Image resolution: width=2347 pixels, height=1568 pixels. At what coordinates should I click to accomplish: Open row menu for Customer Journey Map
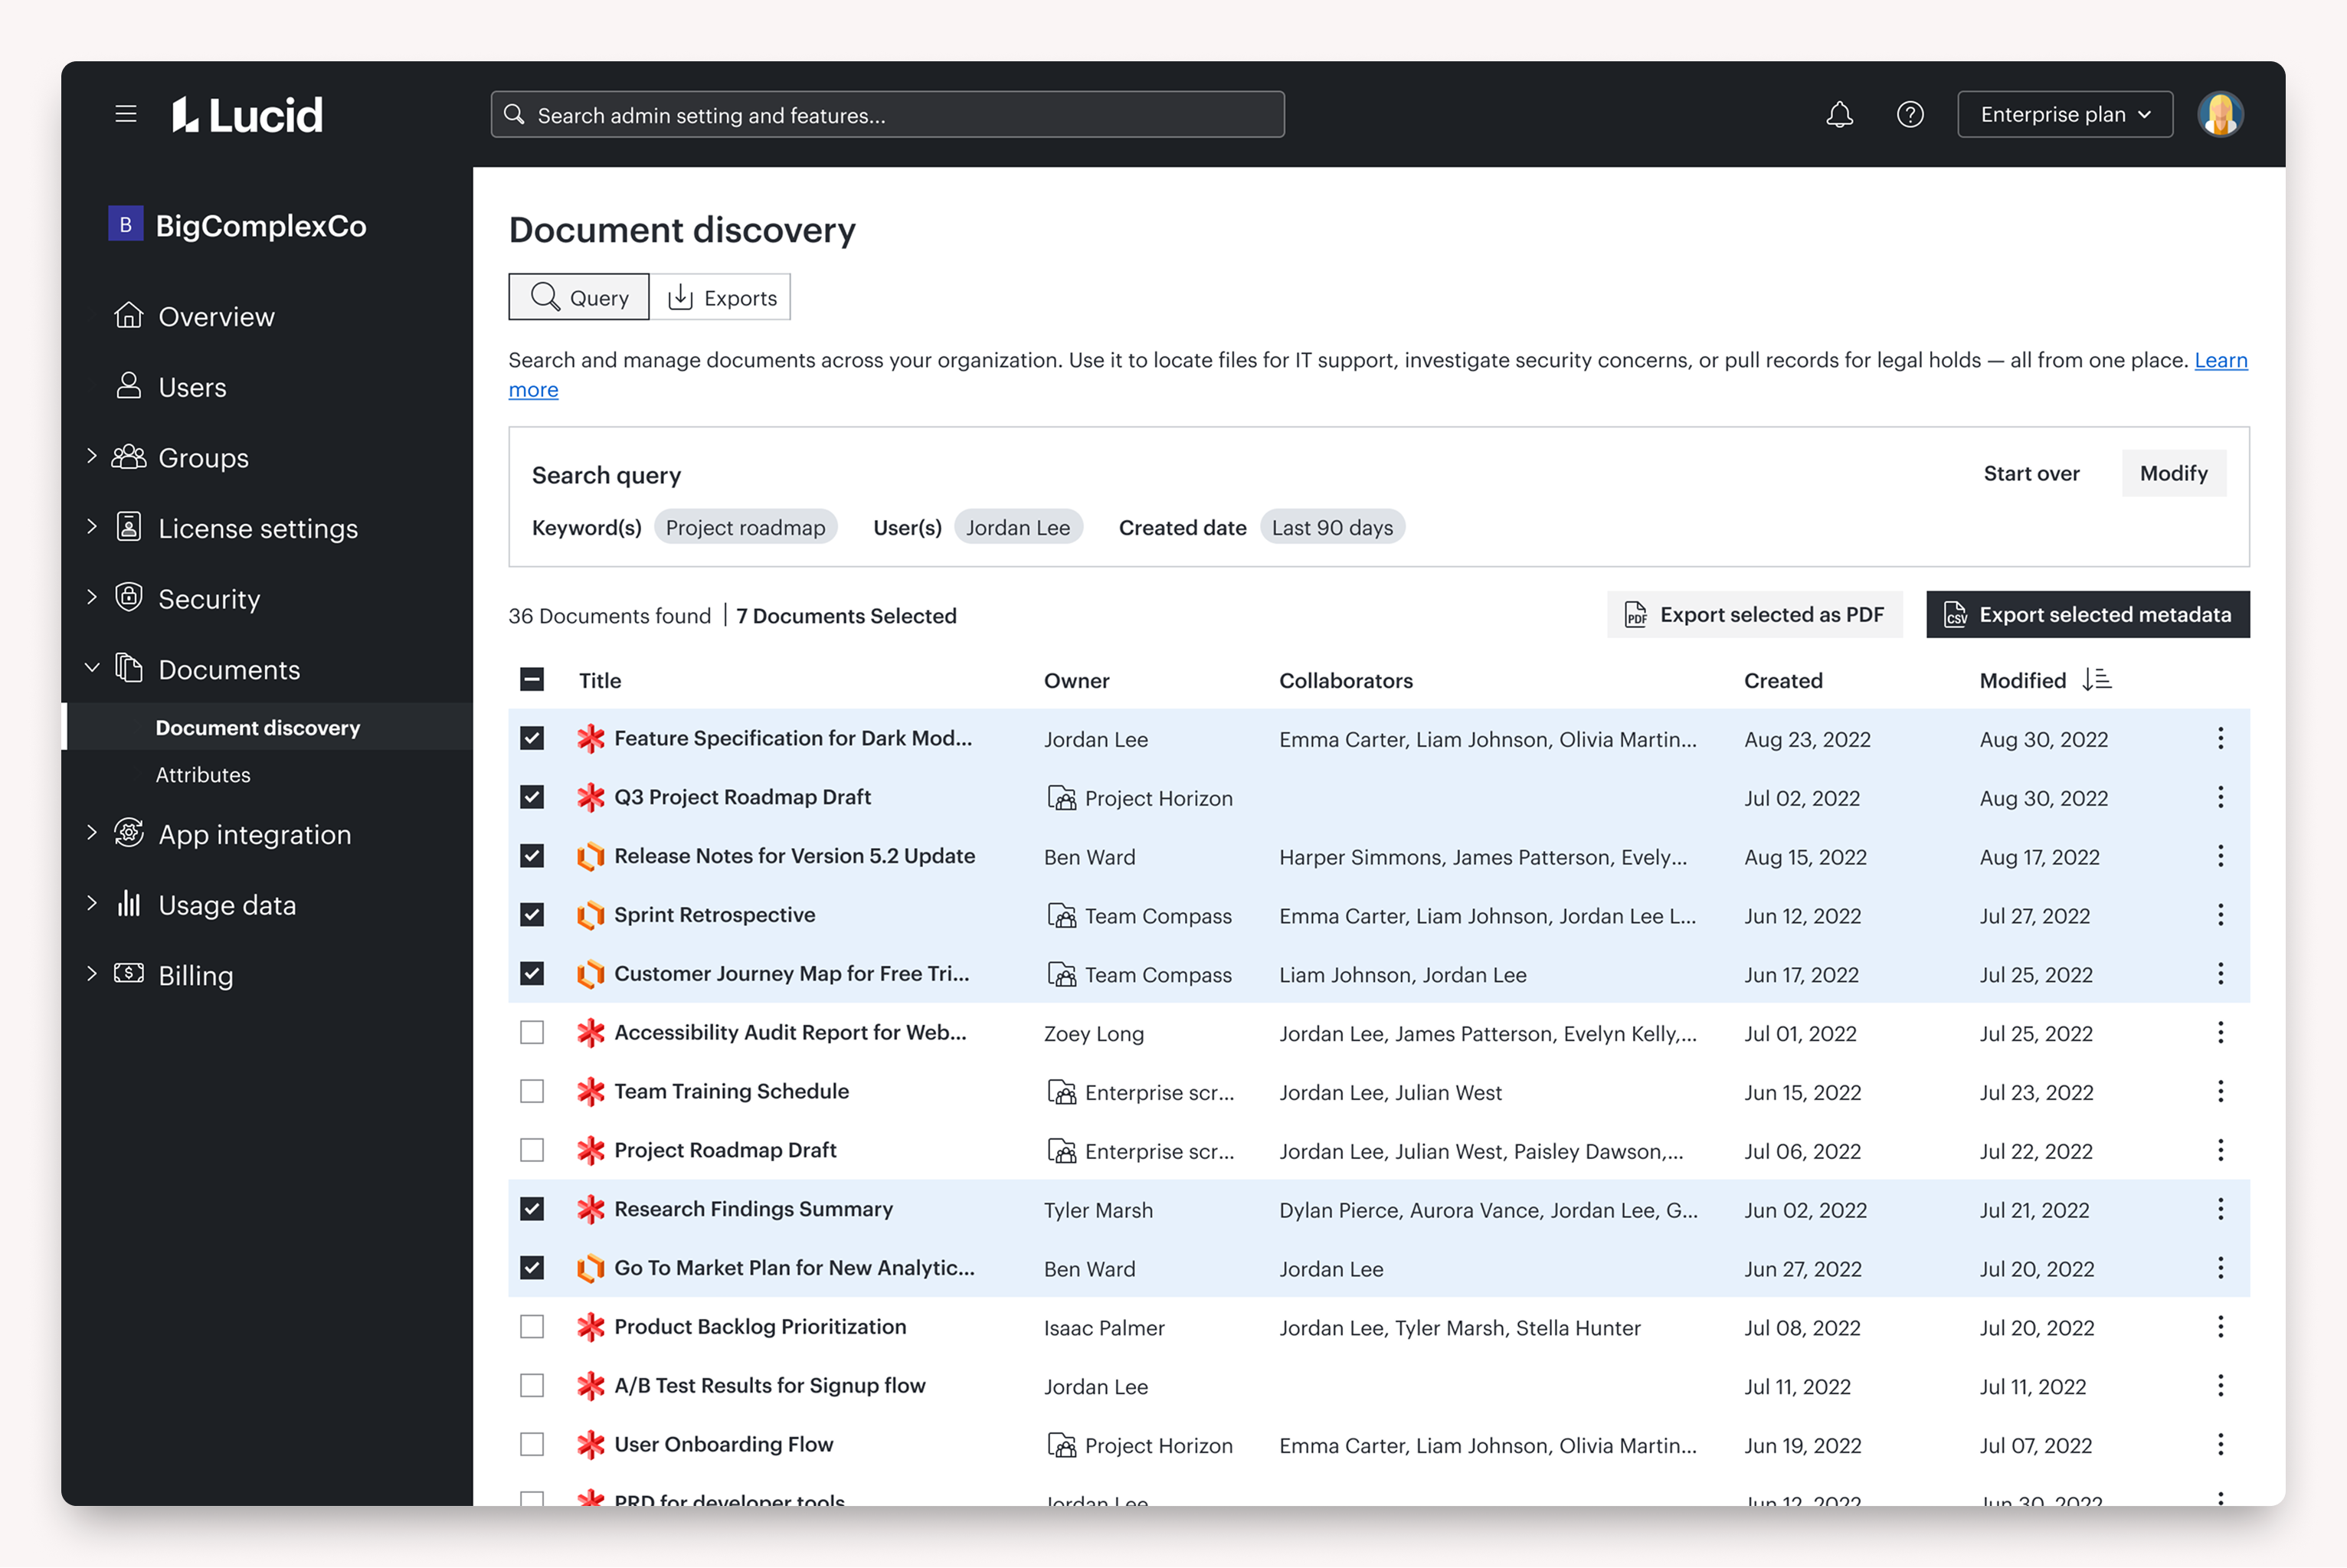pyautogui.click(x=2220, y=974)
